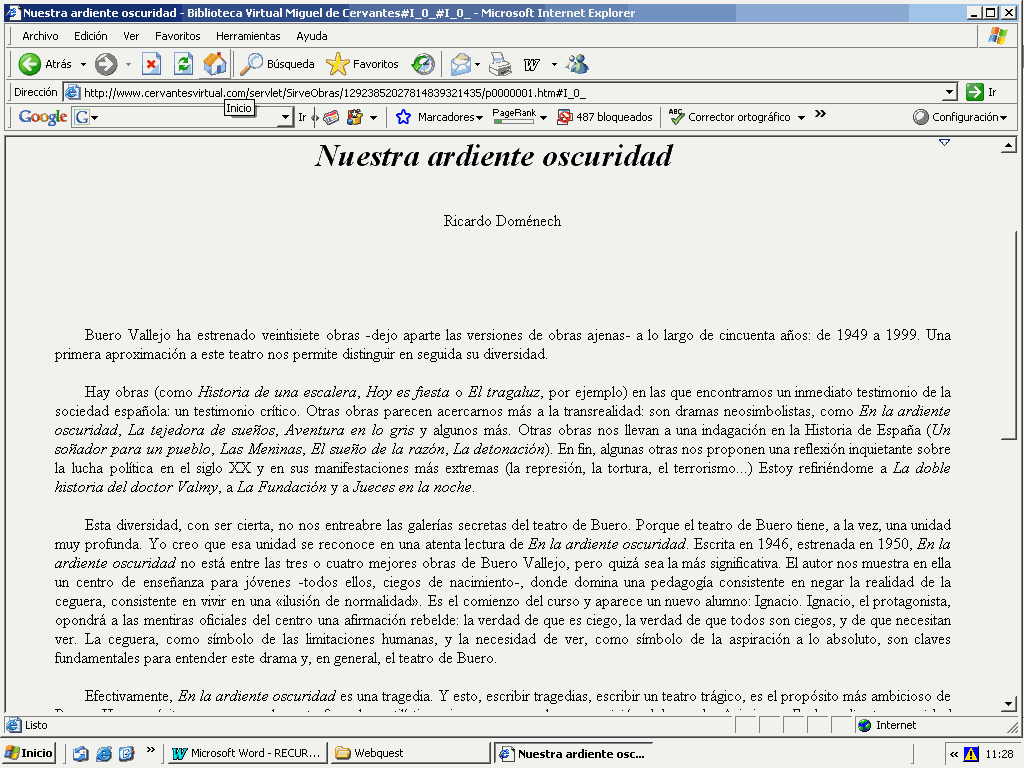Expand the Mail button dropdown
Viewport: 1024px width, 768px height.
(x=477, y=64)
